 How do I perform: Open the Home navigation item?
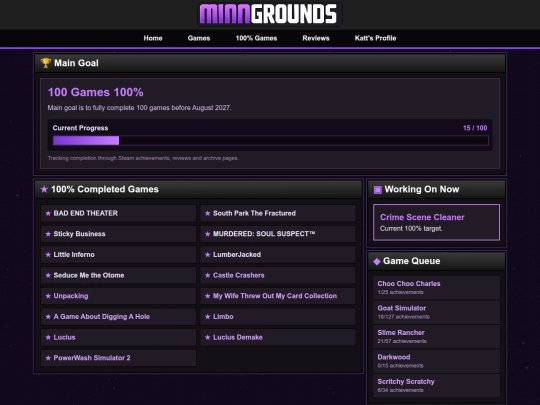point(153,38)
